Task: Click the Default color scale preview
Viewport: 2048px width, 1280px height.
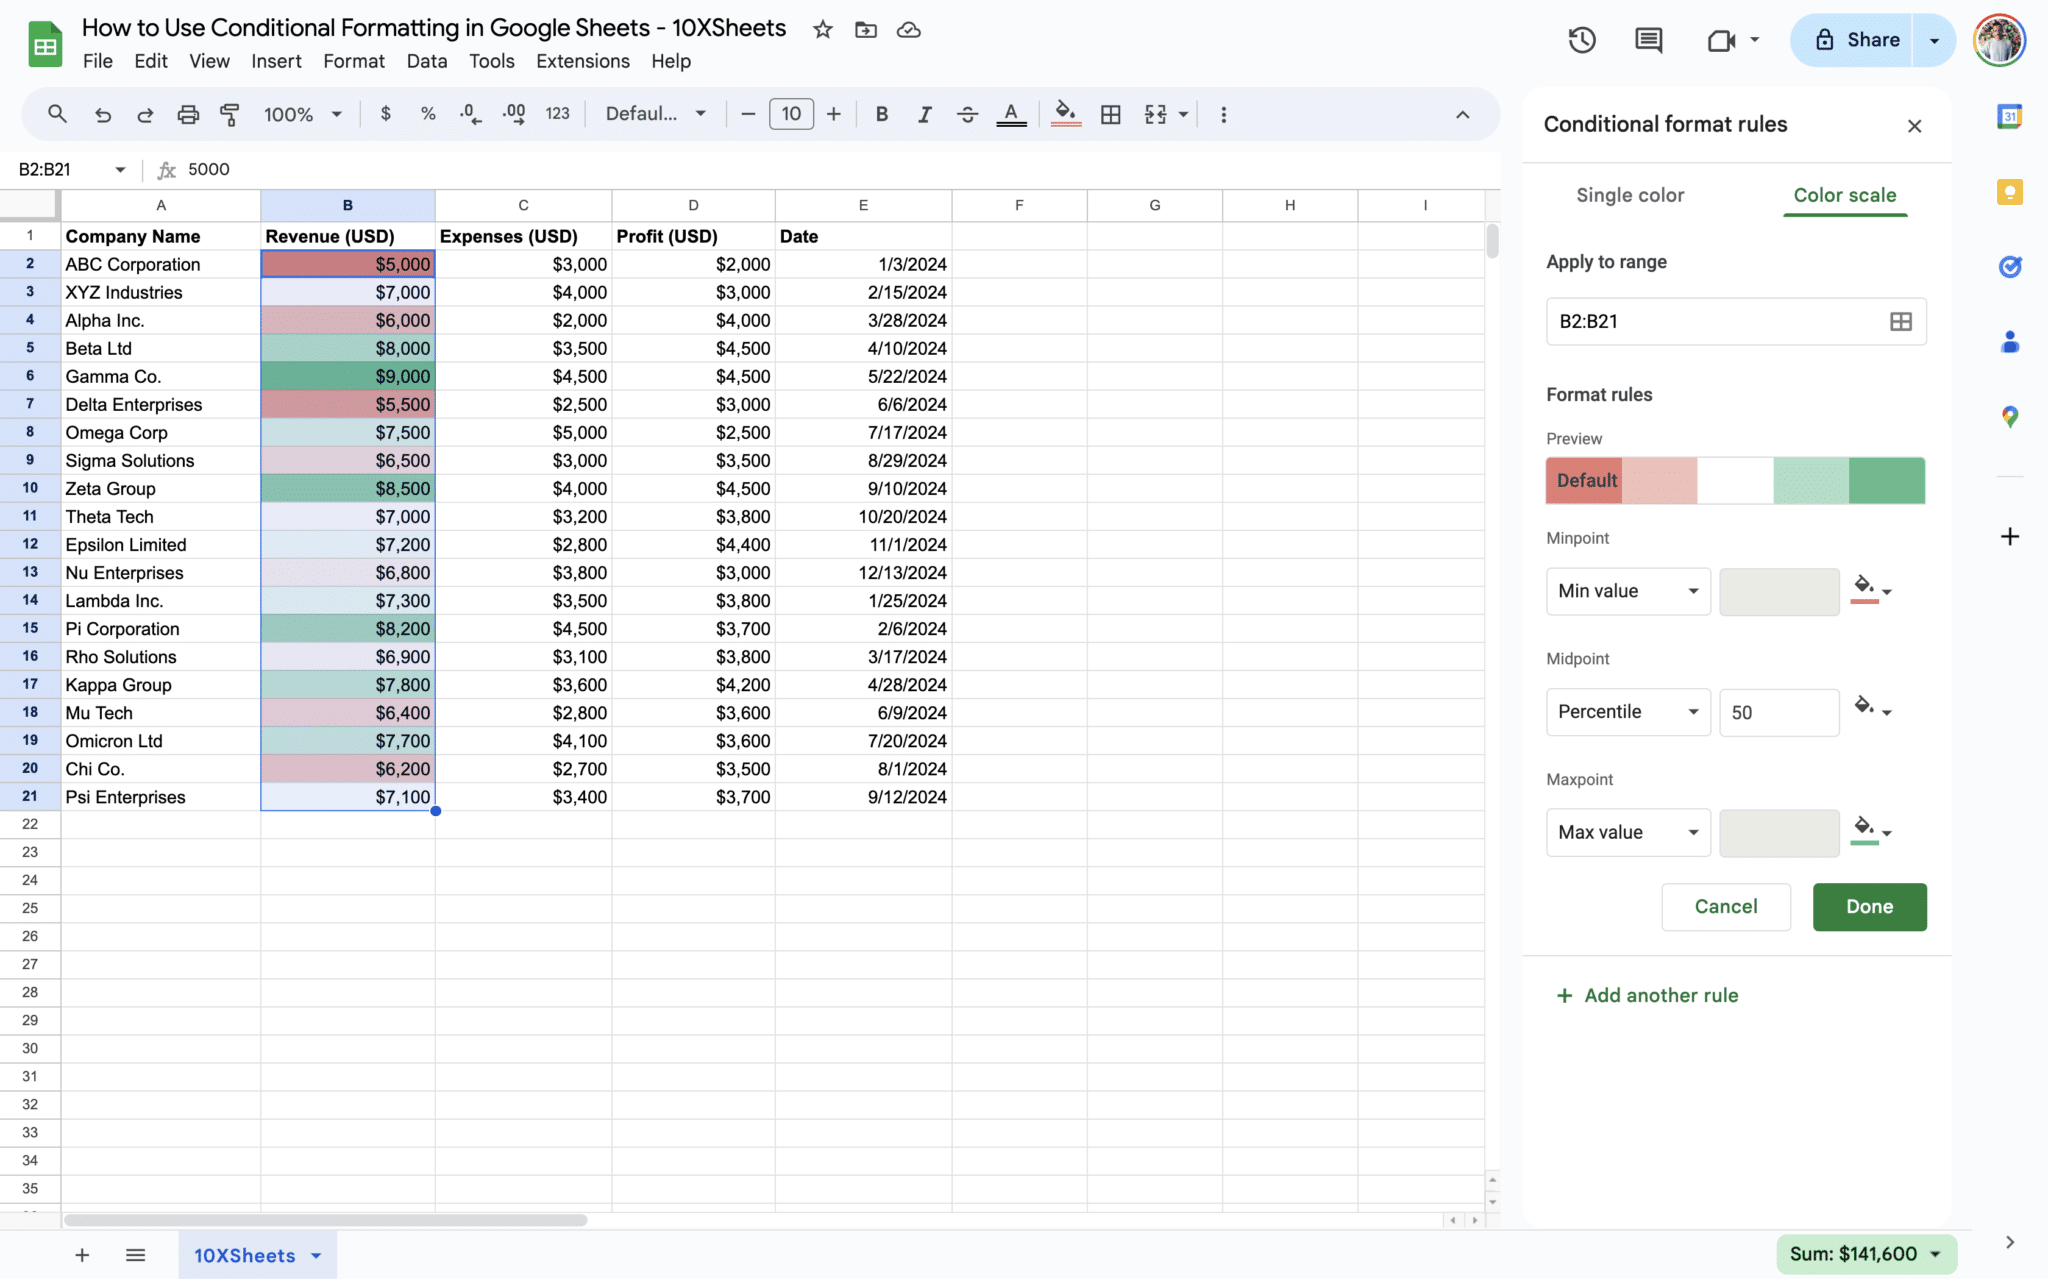Action: pos(1734,480)
